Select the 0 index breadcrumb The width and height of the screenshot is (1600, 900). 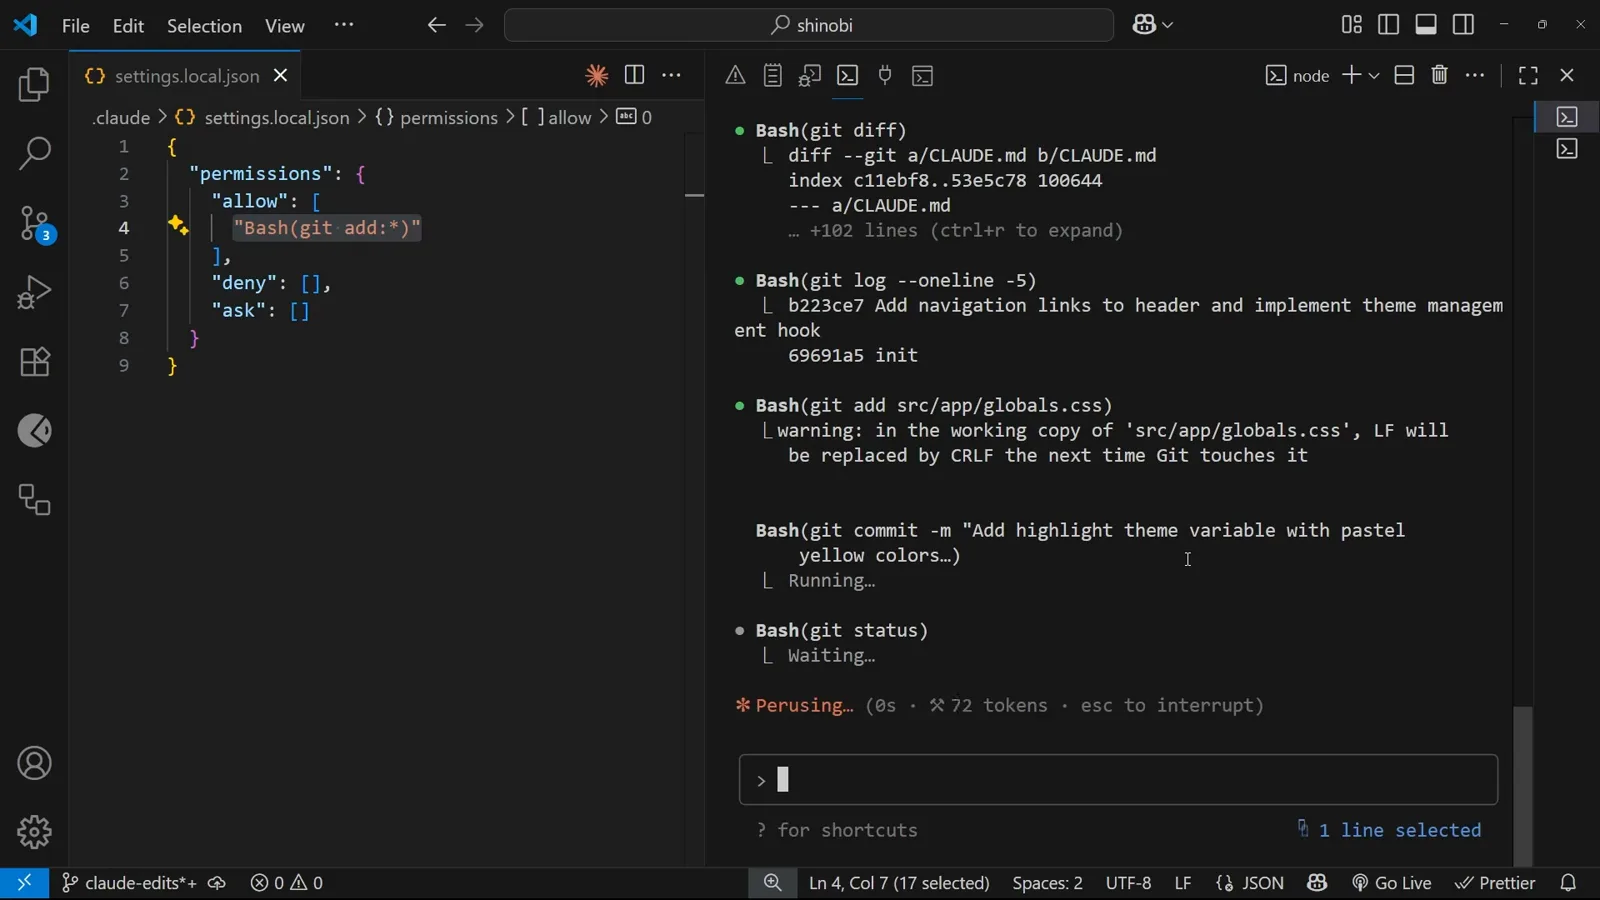(634, 118)
